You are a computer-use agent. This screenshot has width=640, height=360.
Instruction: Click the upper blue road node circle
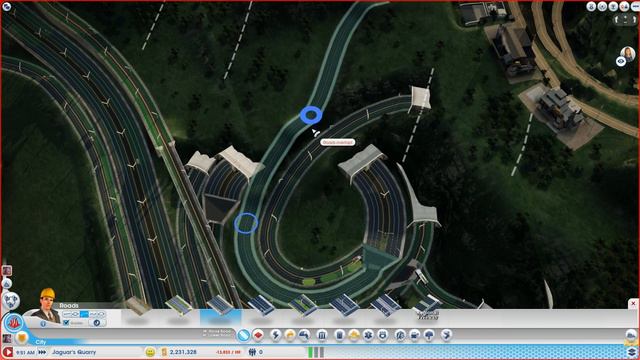pyautogui.click(x=311, y=115)
